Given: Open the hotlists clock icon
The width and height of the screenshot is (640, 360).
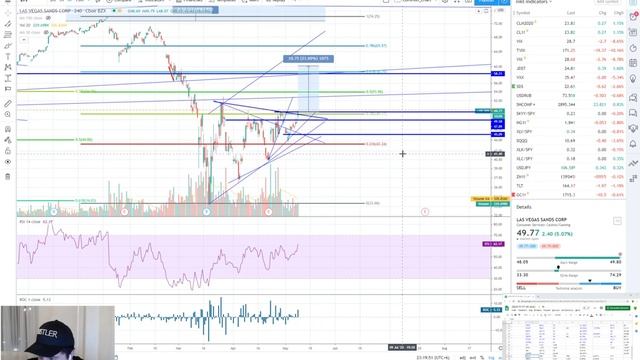Looking at the screenshot, I should [633, 48].
